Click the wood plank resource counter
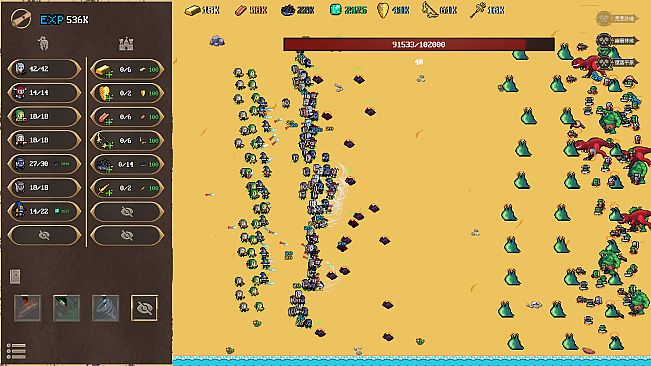 tap(251, 10)
